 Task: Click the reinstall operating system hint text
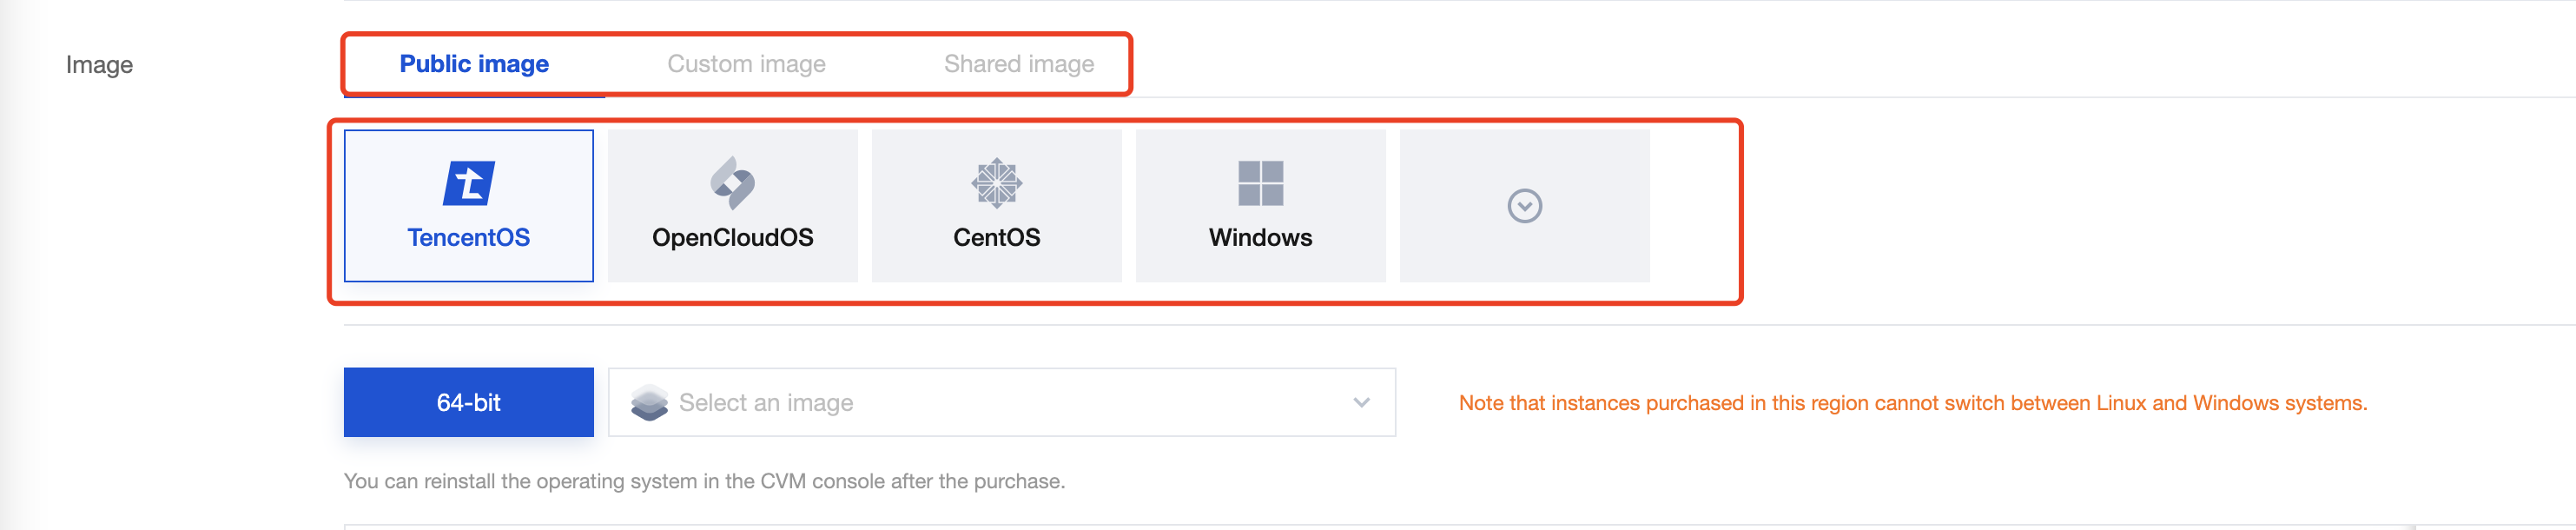[704, 481]
